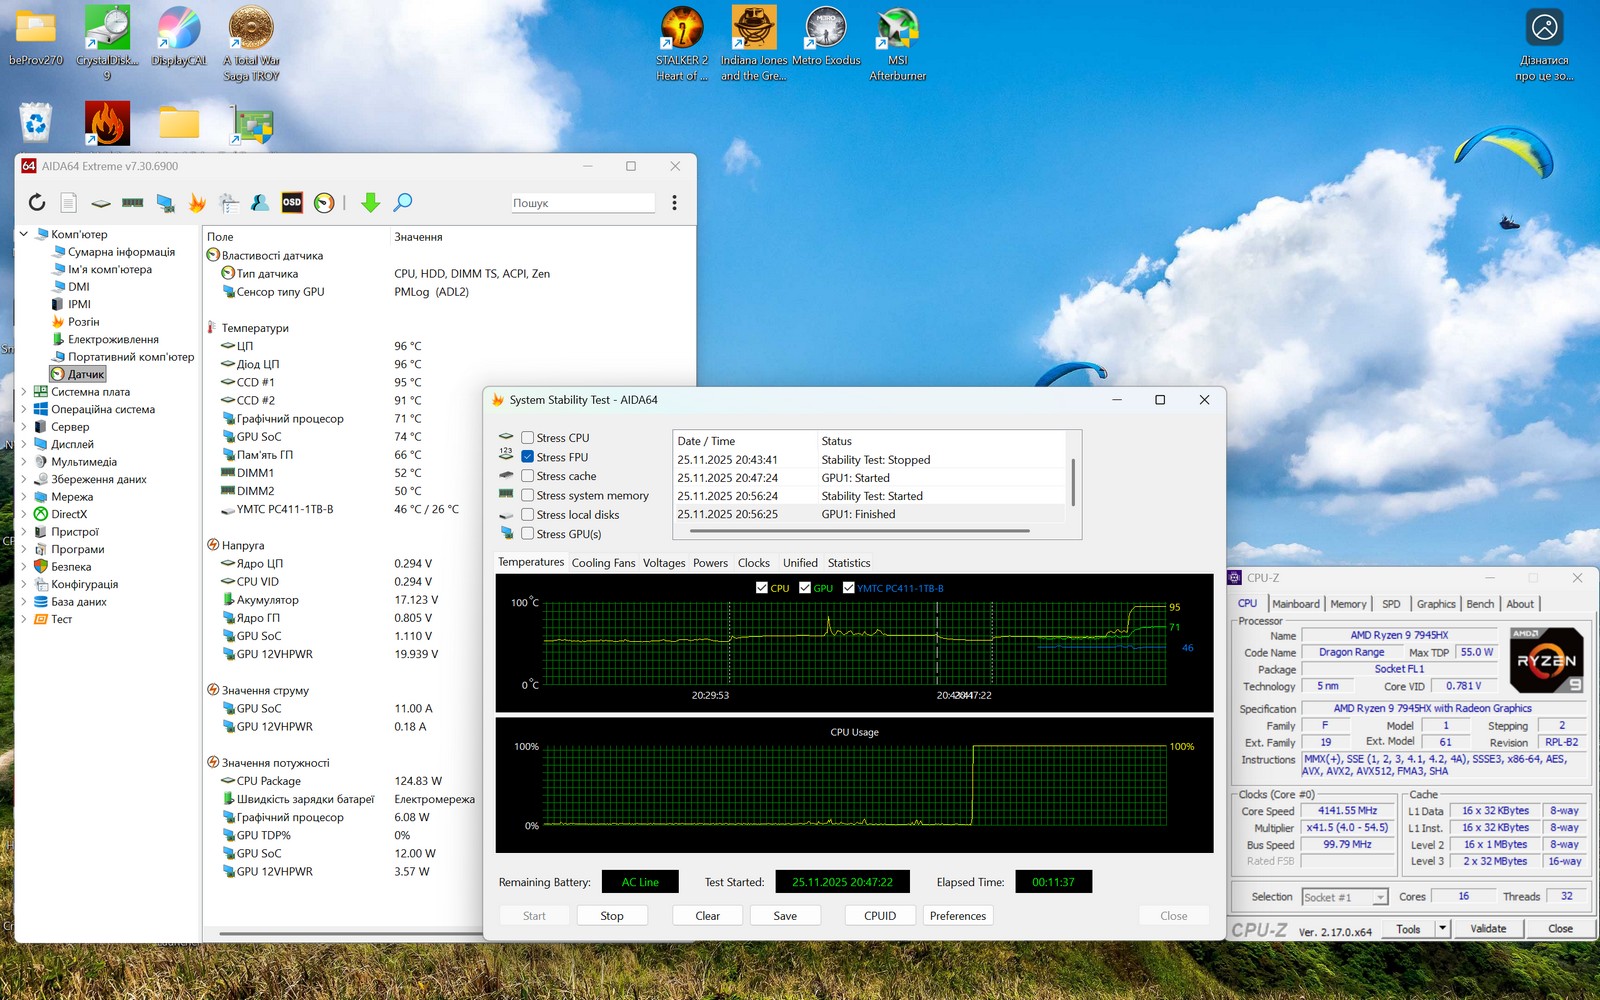The width and height of the screenshot is (1600, 1000).
Task: Enable the Stress CPU checkbox
Action: pyautogui.click(x=527, y=438)
